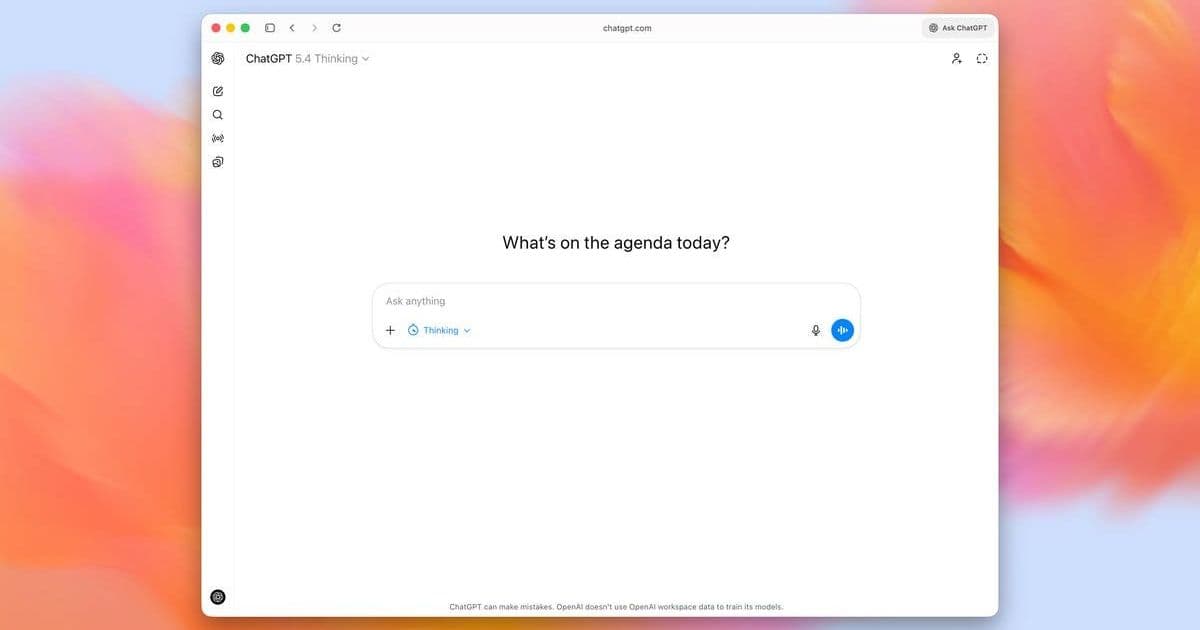The height and width of the screenshot is (630, 1200).
Task: Toggle the browser sidebar panel icon
Action: pyautogui.click(x=269, y=27)
